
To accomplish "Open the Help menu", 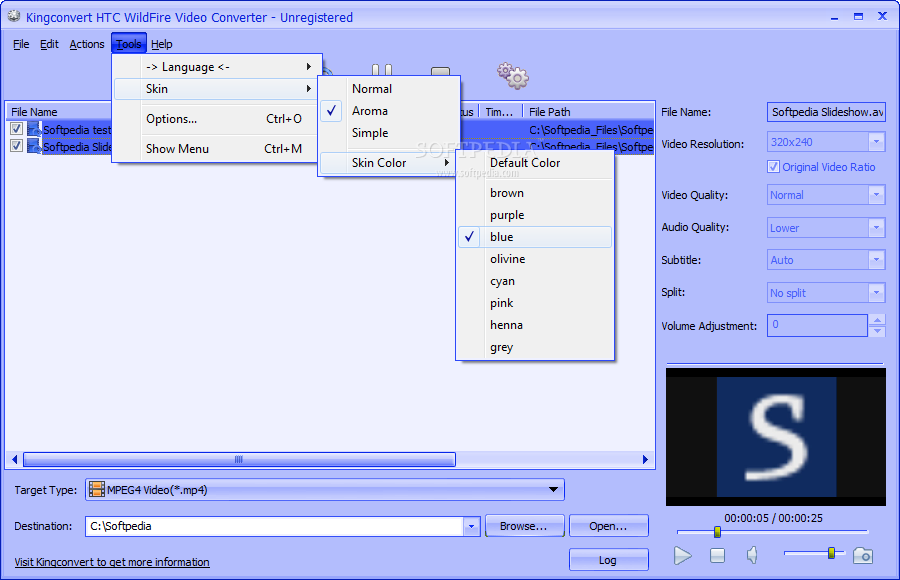I will point(162,44).
